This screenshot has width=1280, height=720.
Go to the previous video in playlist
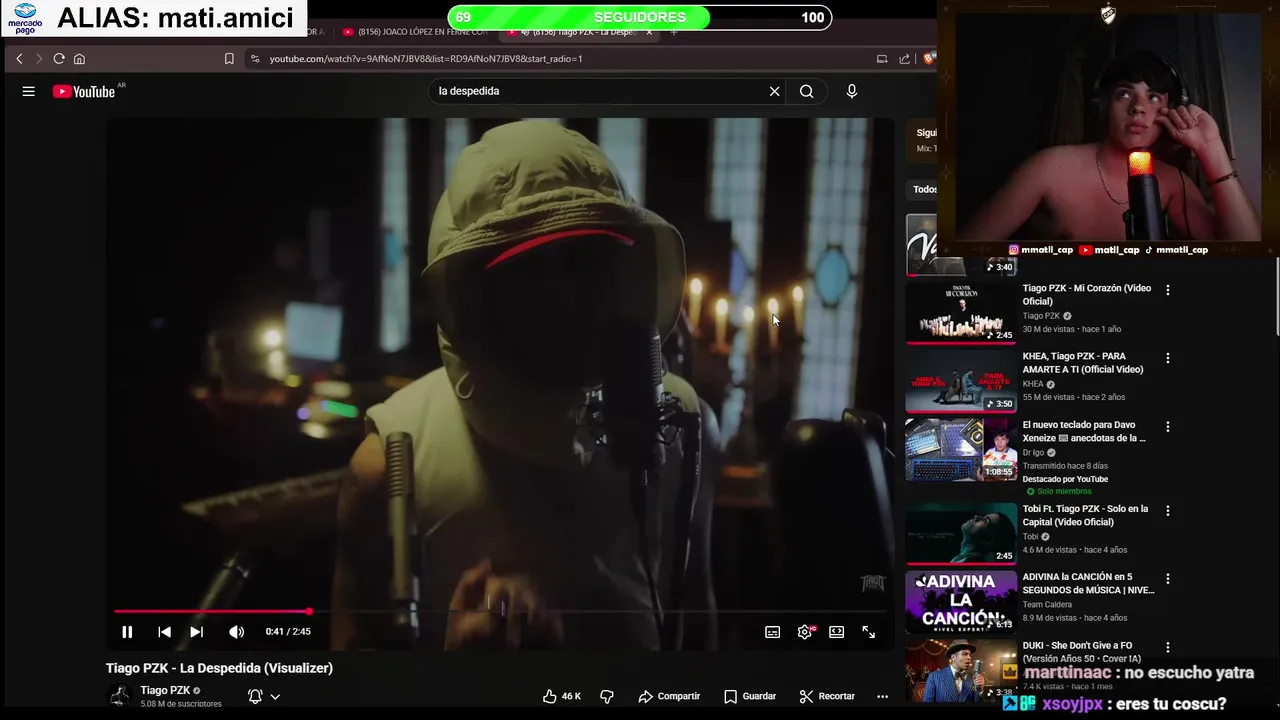(164, 632)
